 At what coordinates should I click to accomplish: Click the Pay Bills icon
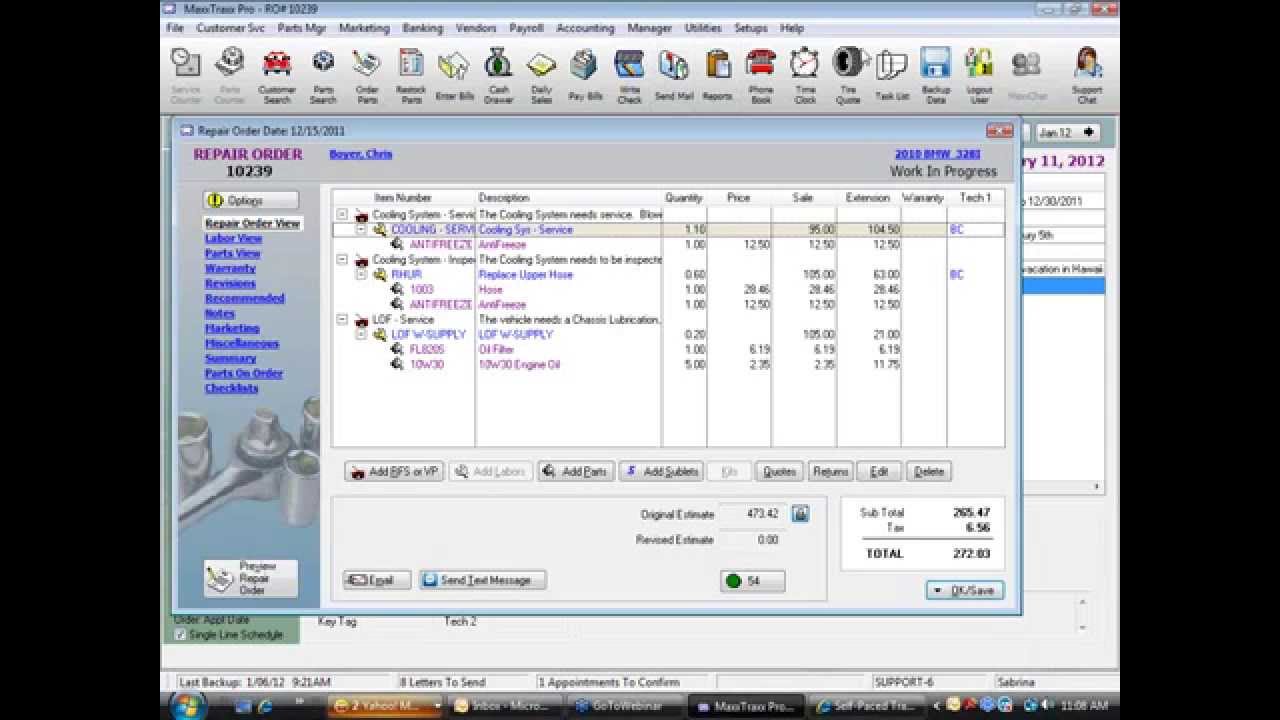tap(585, 75)
